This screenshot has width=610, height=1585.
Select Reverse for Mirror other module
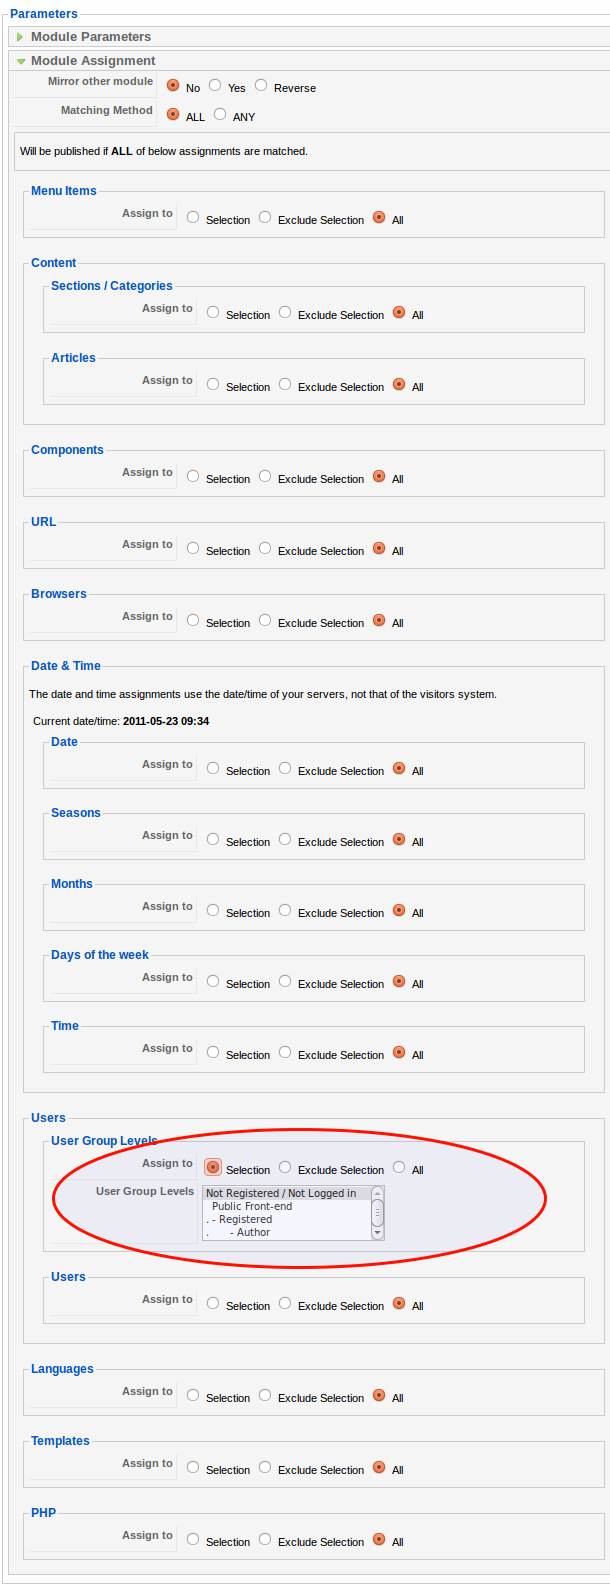[x=260, y=85]
